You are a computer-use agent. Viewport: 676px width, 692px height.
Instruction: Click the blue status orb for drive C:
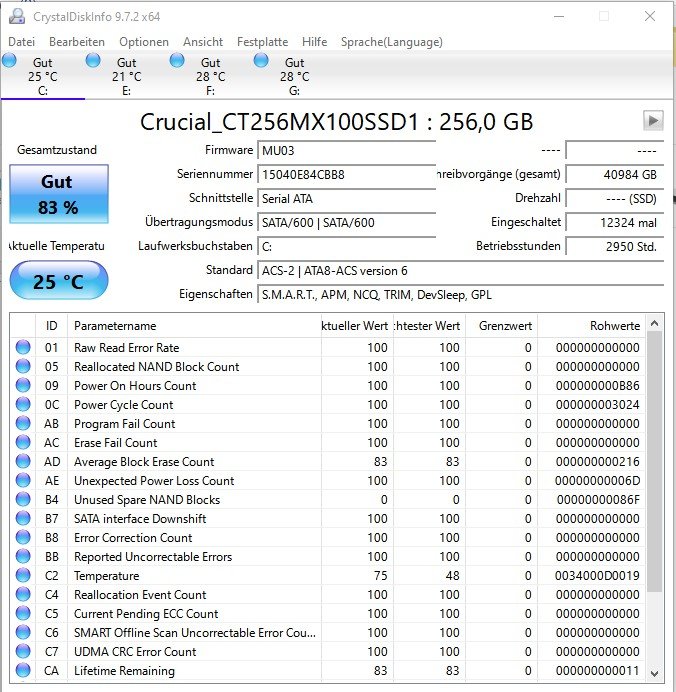tap(9, 60)
